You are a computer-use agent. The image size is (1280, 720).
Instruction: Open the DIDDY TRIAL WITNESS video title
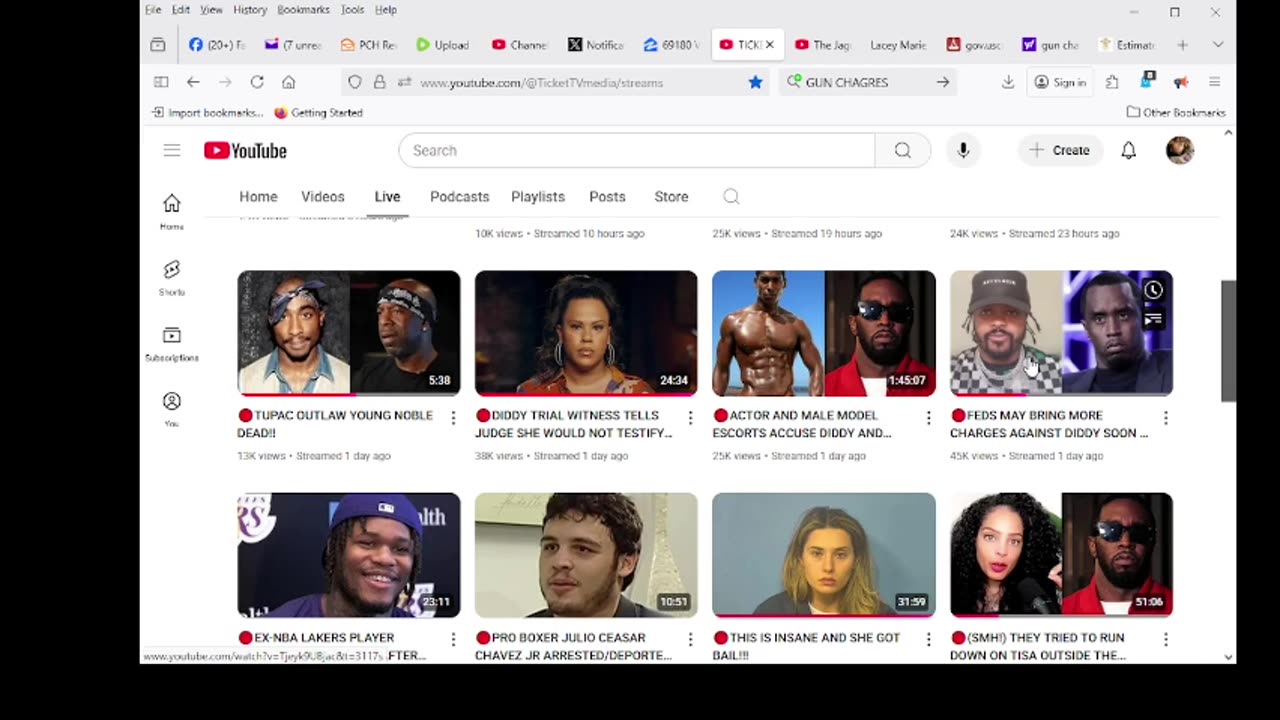(574, 424)
